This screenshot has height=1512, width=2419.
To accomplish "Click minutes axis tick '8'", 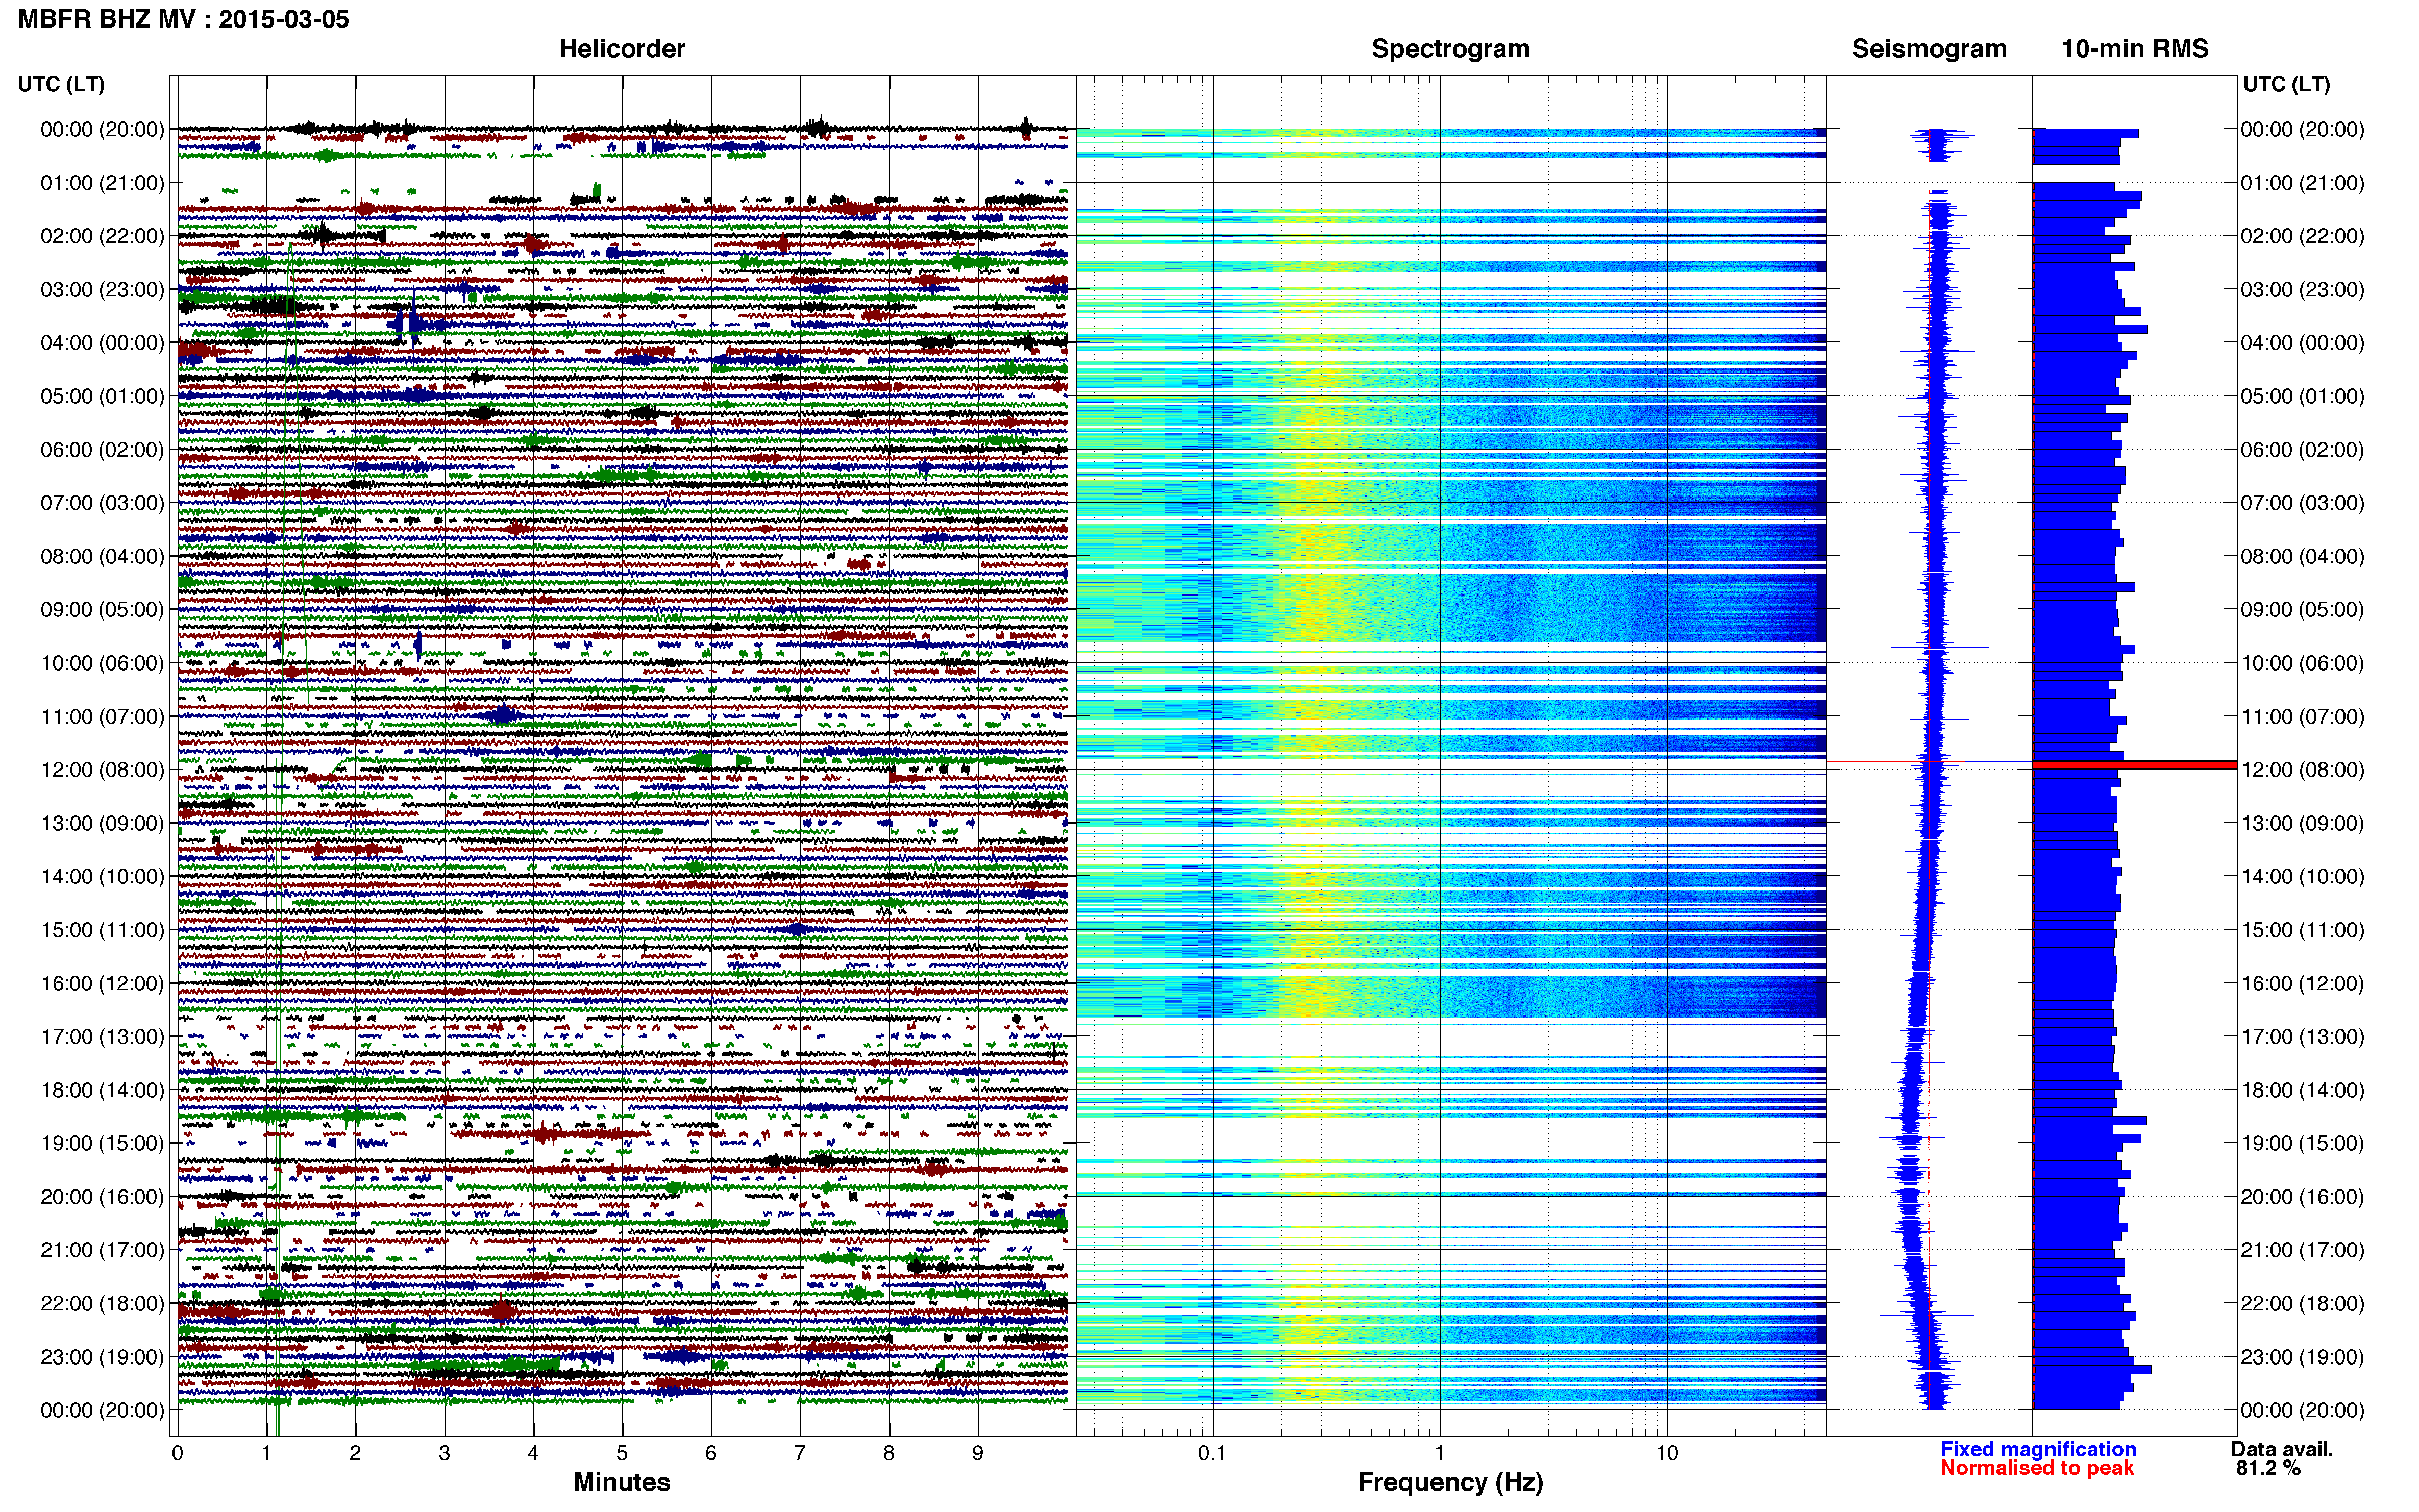I will (x=889, y=1454).
